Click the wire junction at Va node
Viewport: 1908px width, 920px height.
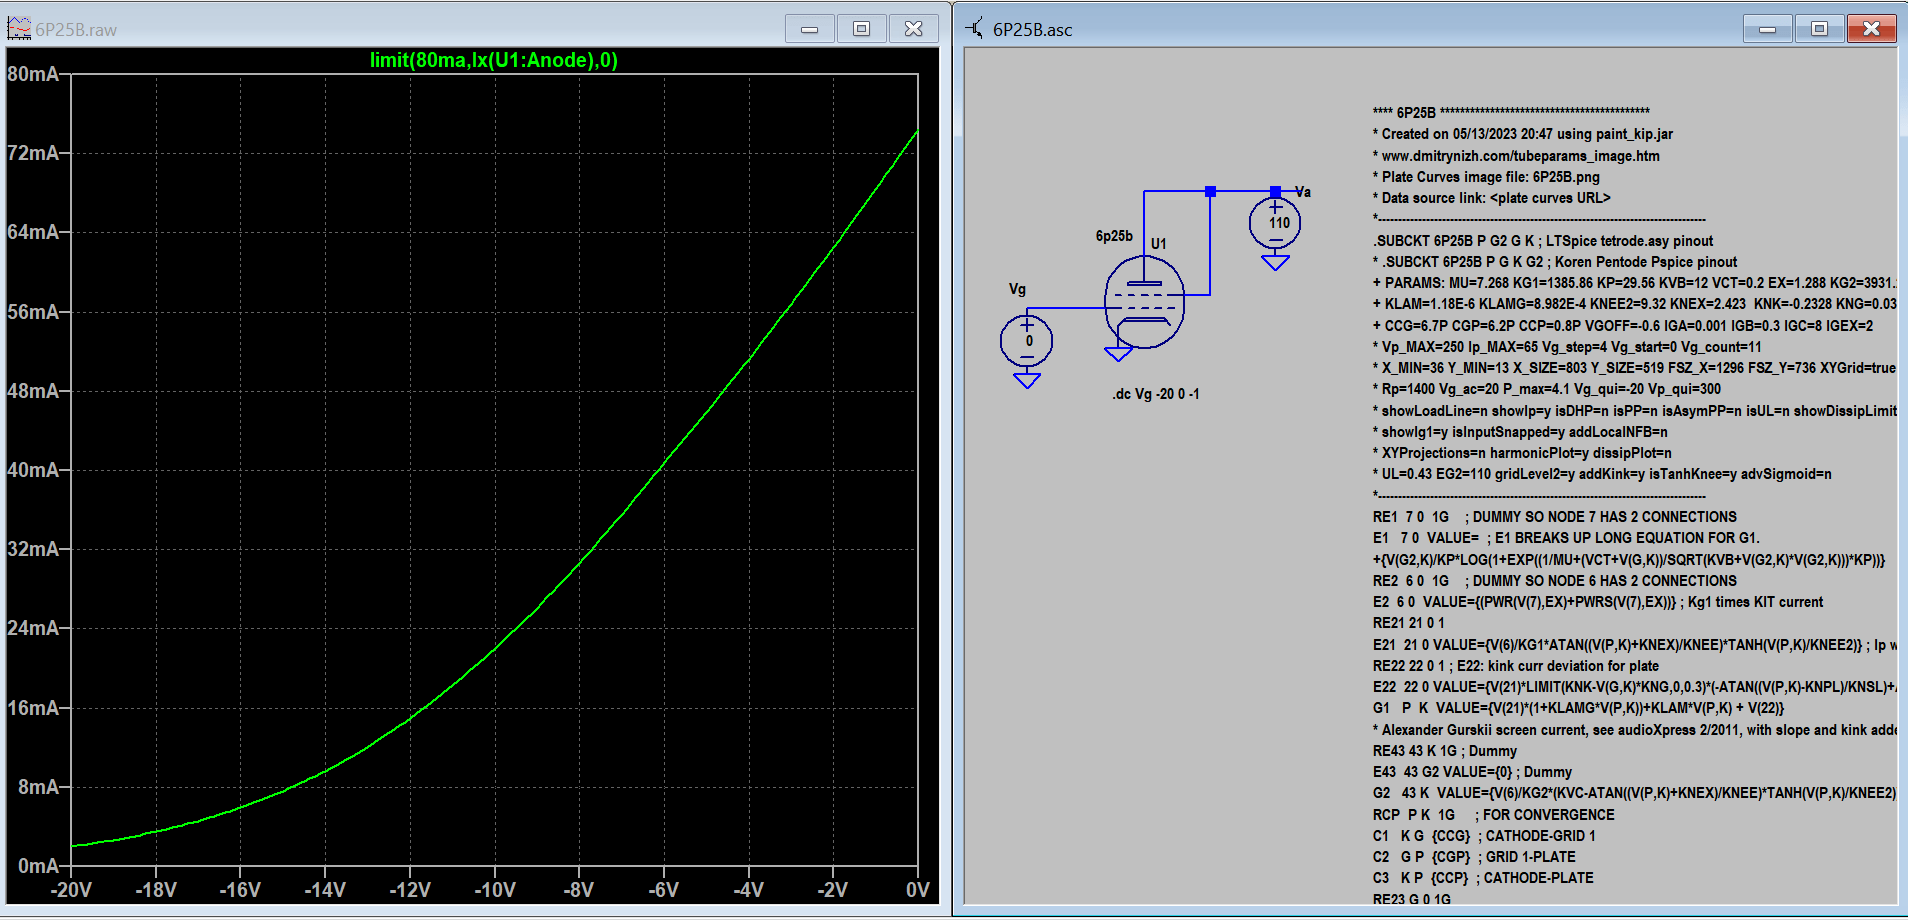tap(1276, 191)
